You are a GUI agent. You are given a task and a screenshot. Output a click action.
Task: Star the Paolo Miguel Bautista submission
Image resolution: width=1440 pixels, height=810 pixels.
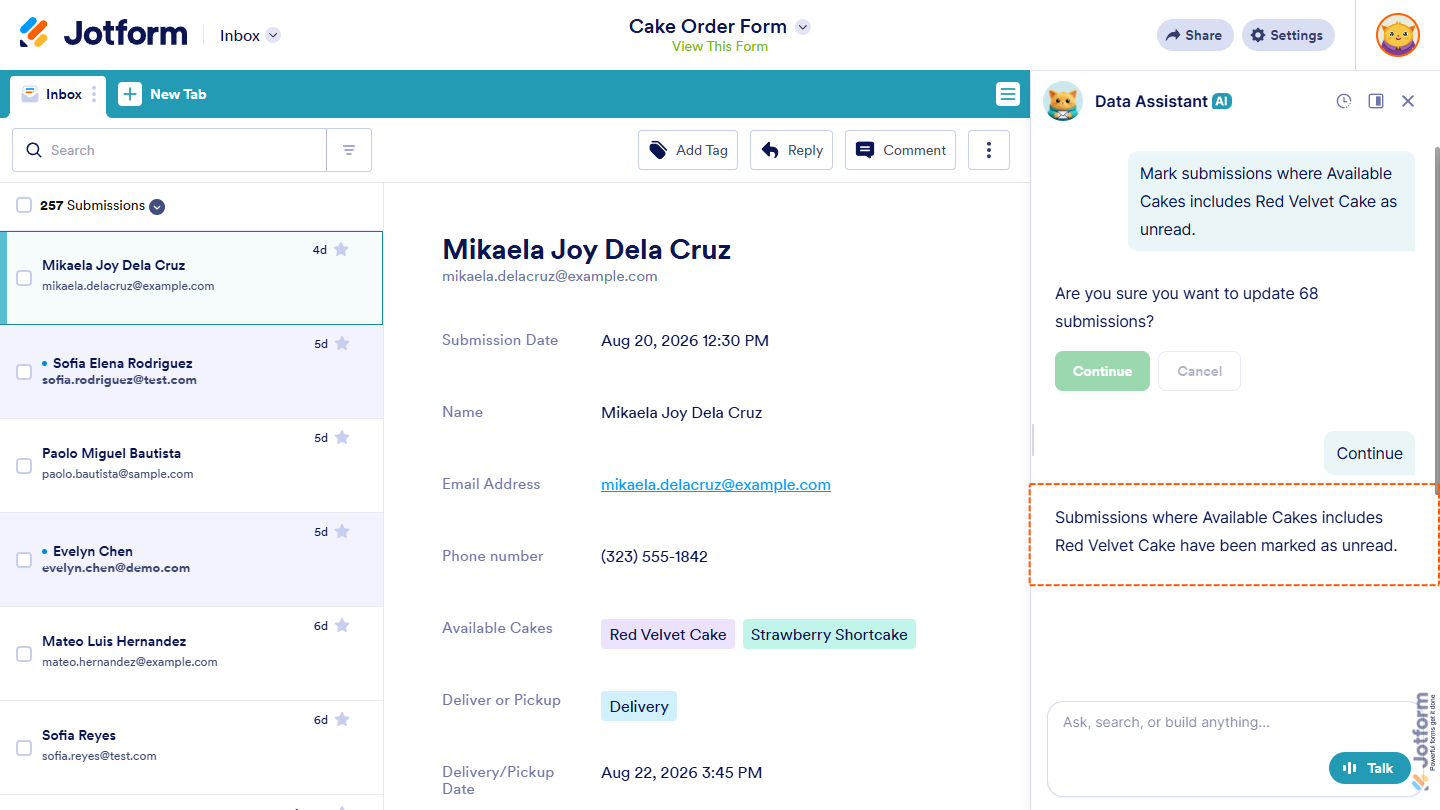[342, 437]
